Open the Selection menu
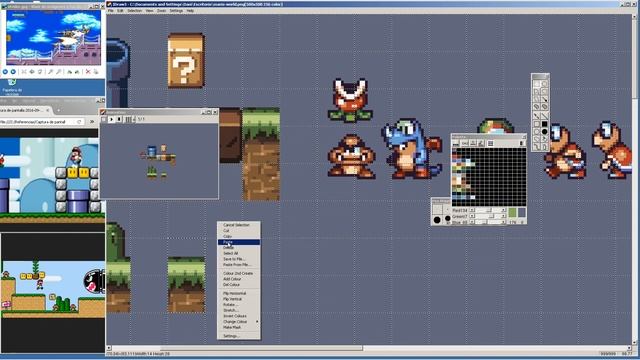This screenshot has width=640, height=360. (134, 11)
